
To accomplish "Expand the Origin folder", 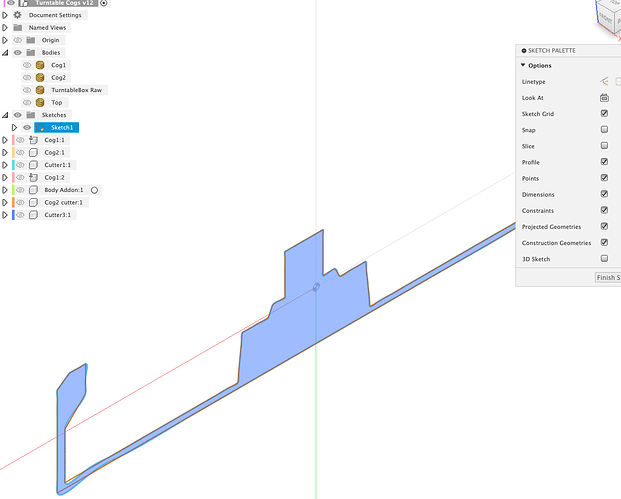I will click(x=6, y=40).
